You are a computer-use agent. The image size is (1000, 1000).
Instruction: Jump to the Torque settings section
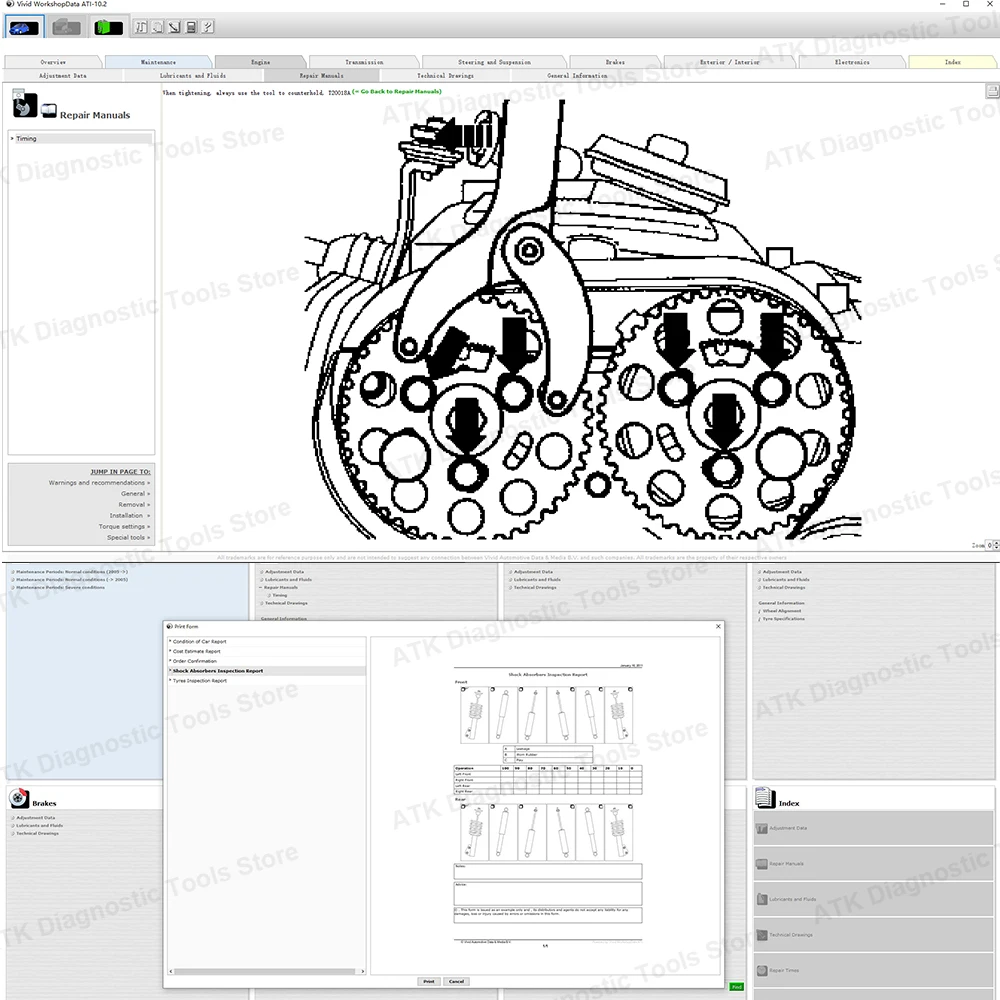tap(124, 526)
